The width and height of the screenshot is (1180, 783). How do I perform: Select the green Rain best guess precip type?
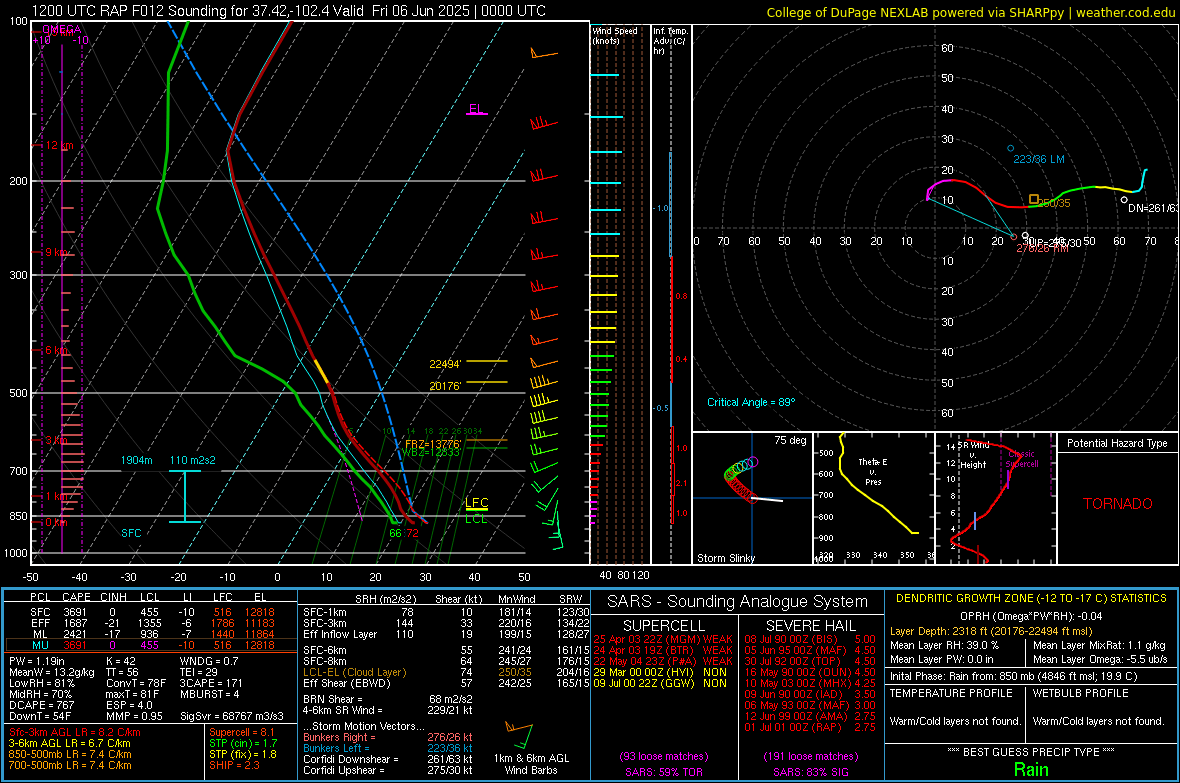tap(1031, 769)
